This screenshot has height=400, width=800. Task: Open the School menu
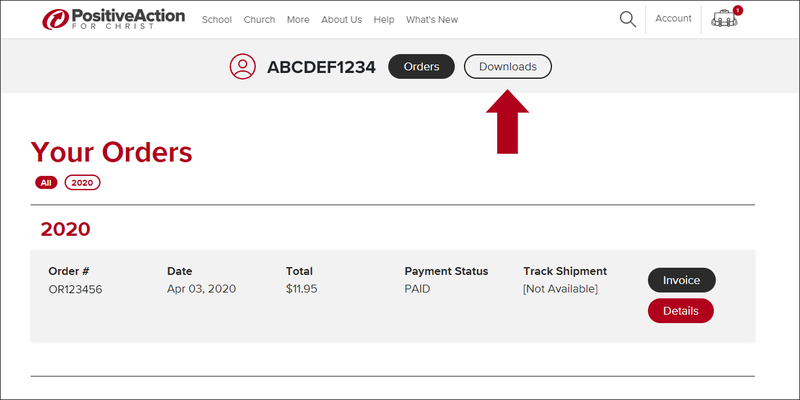(217, 20)
